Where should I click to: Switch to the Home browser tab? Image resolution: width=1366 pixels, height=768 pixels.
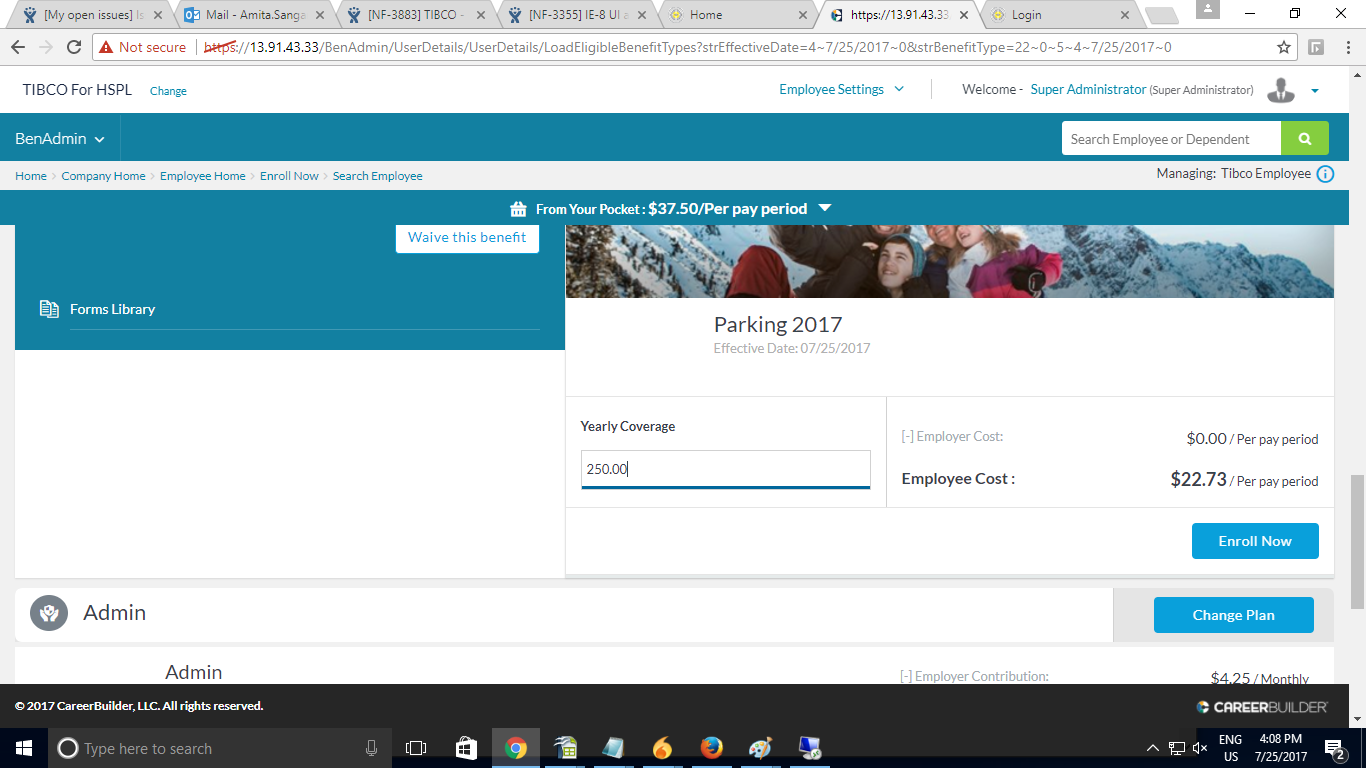tap(738, 15)
